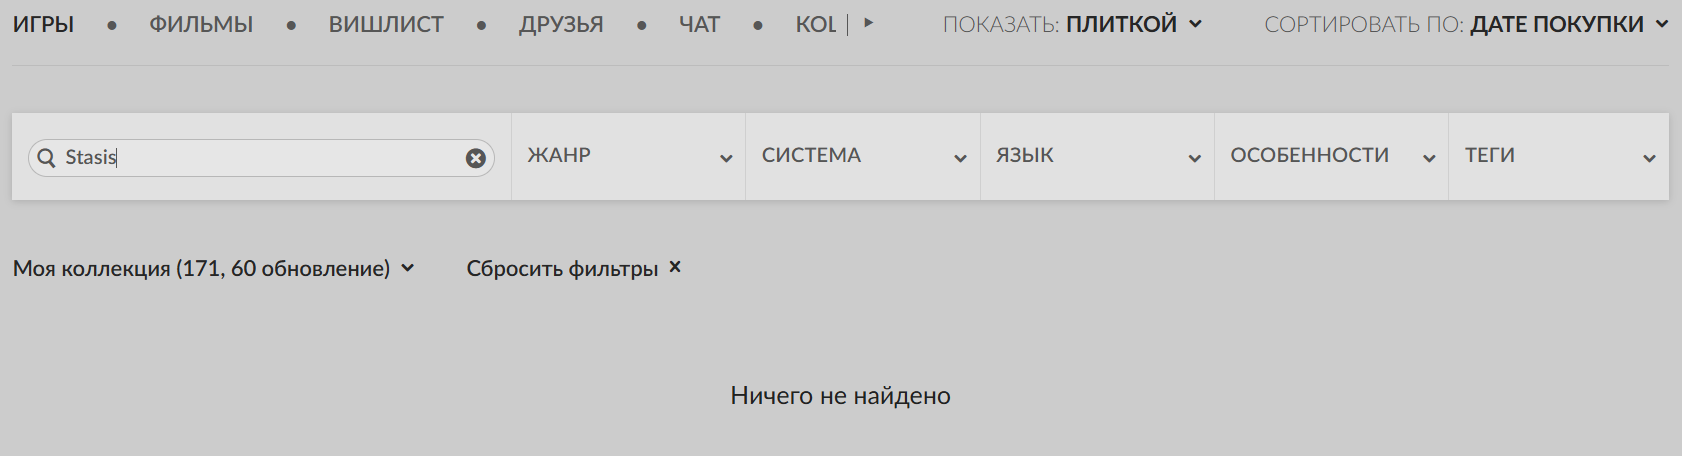Viewport: 1682px width, 456px height.
Task: Click the magnifier search icon
Action: pyautogui.click(x=46, y=158)
